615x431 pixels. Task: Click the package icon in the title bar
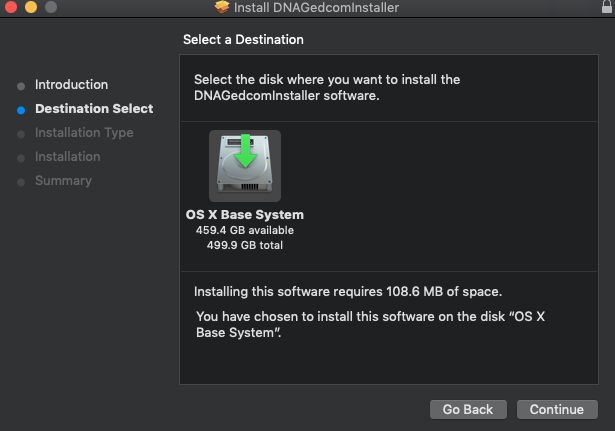tap(222, 8)
